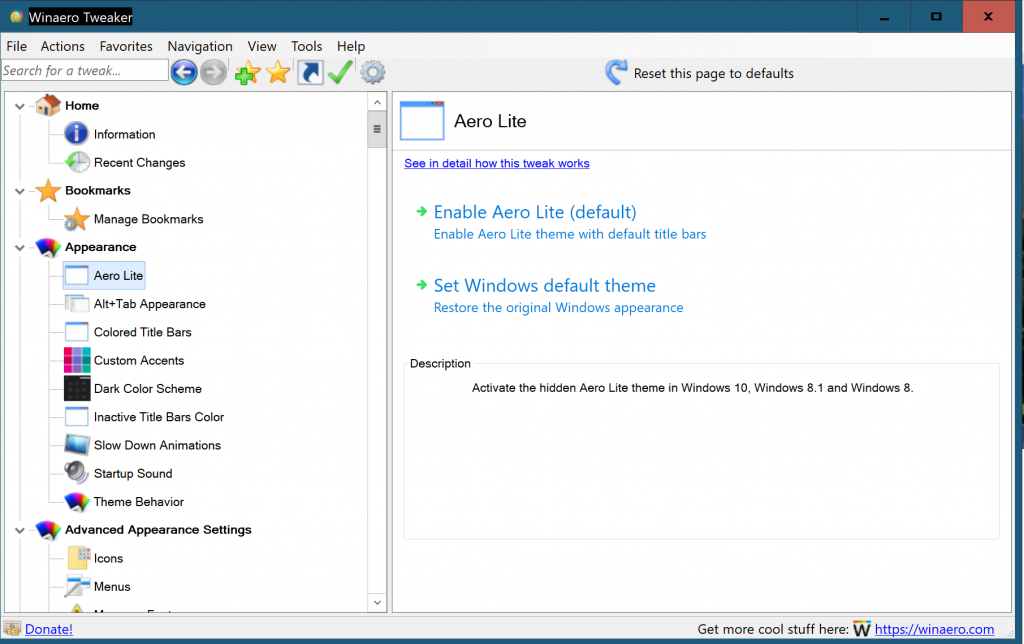This screenshot has width=1024, height=644.
Task: Click the Theme Behavior fan icon
Action: pyautogui.click(x=77, y=502)
